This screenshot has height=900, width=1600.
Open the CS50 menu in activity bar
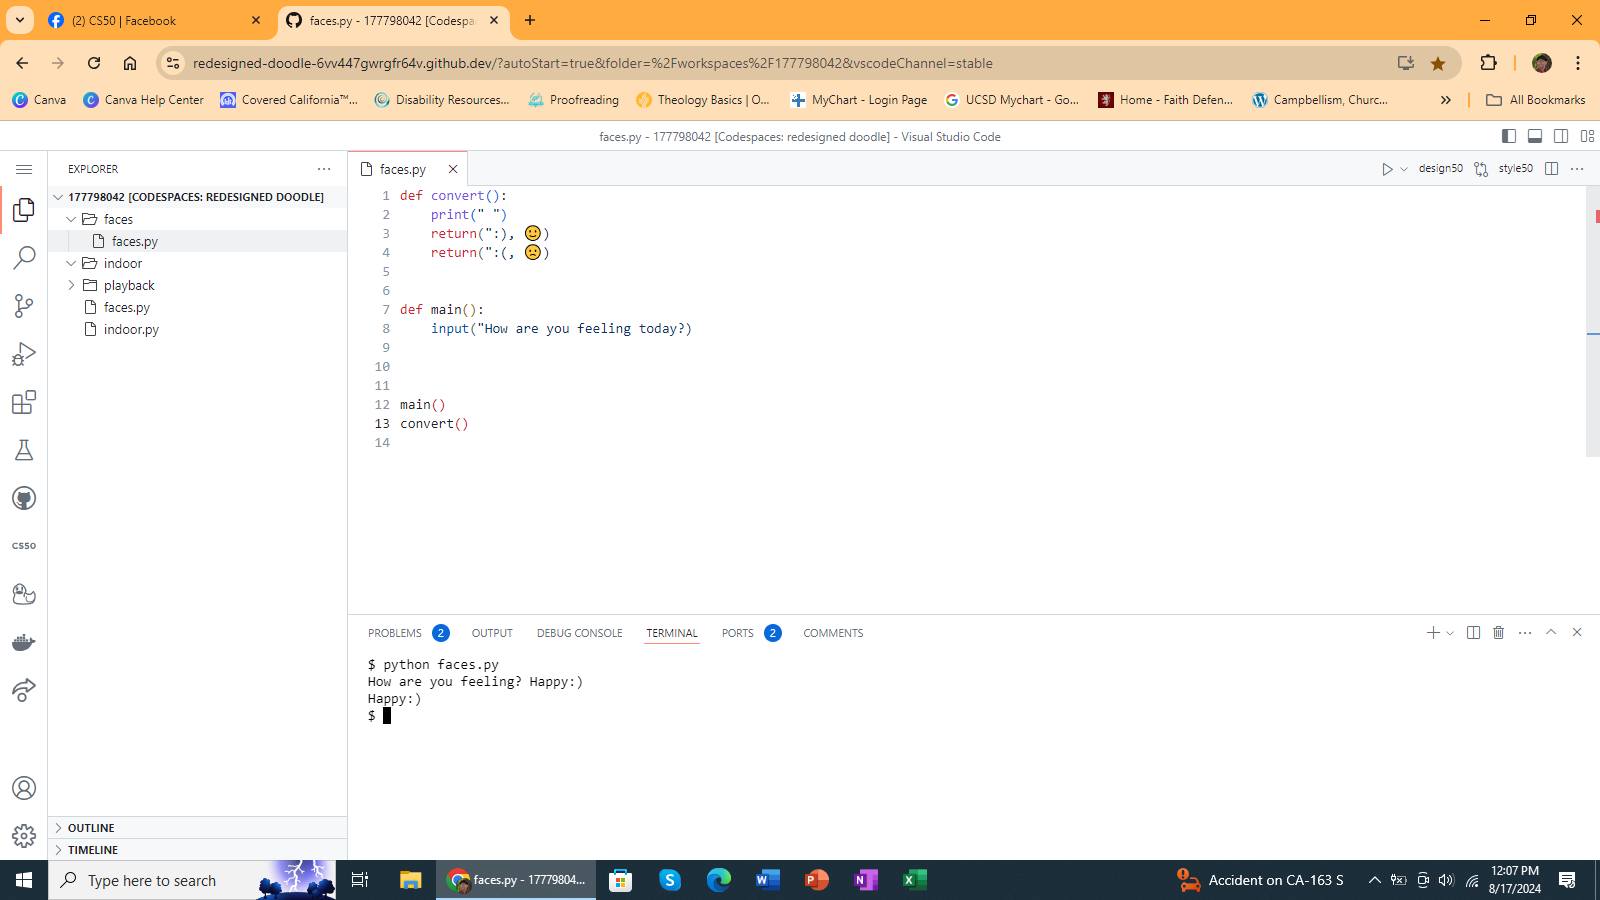(24, 546)
